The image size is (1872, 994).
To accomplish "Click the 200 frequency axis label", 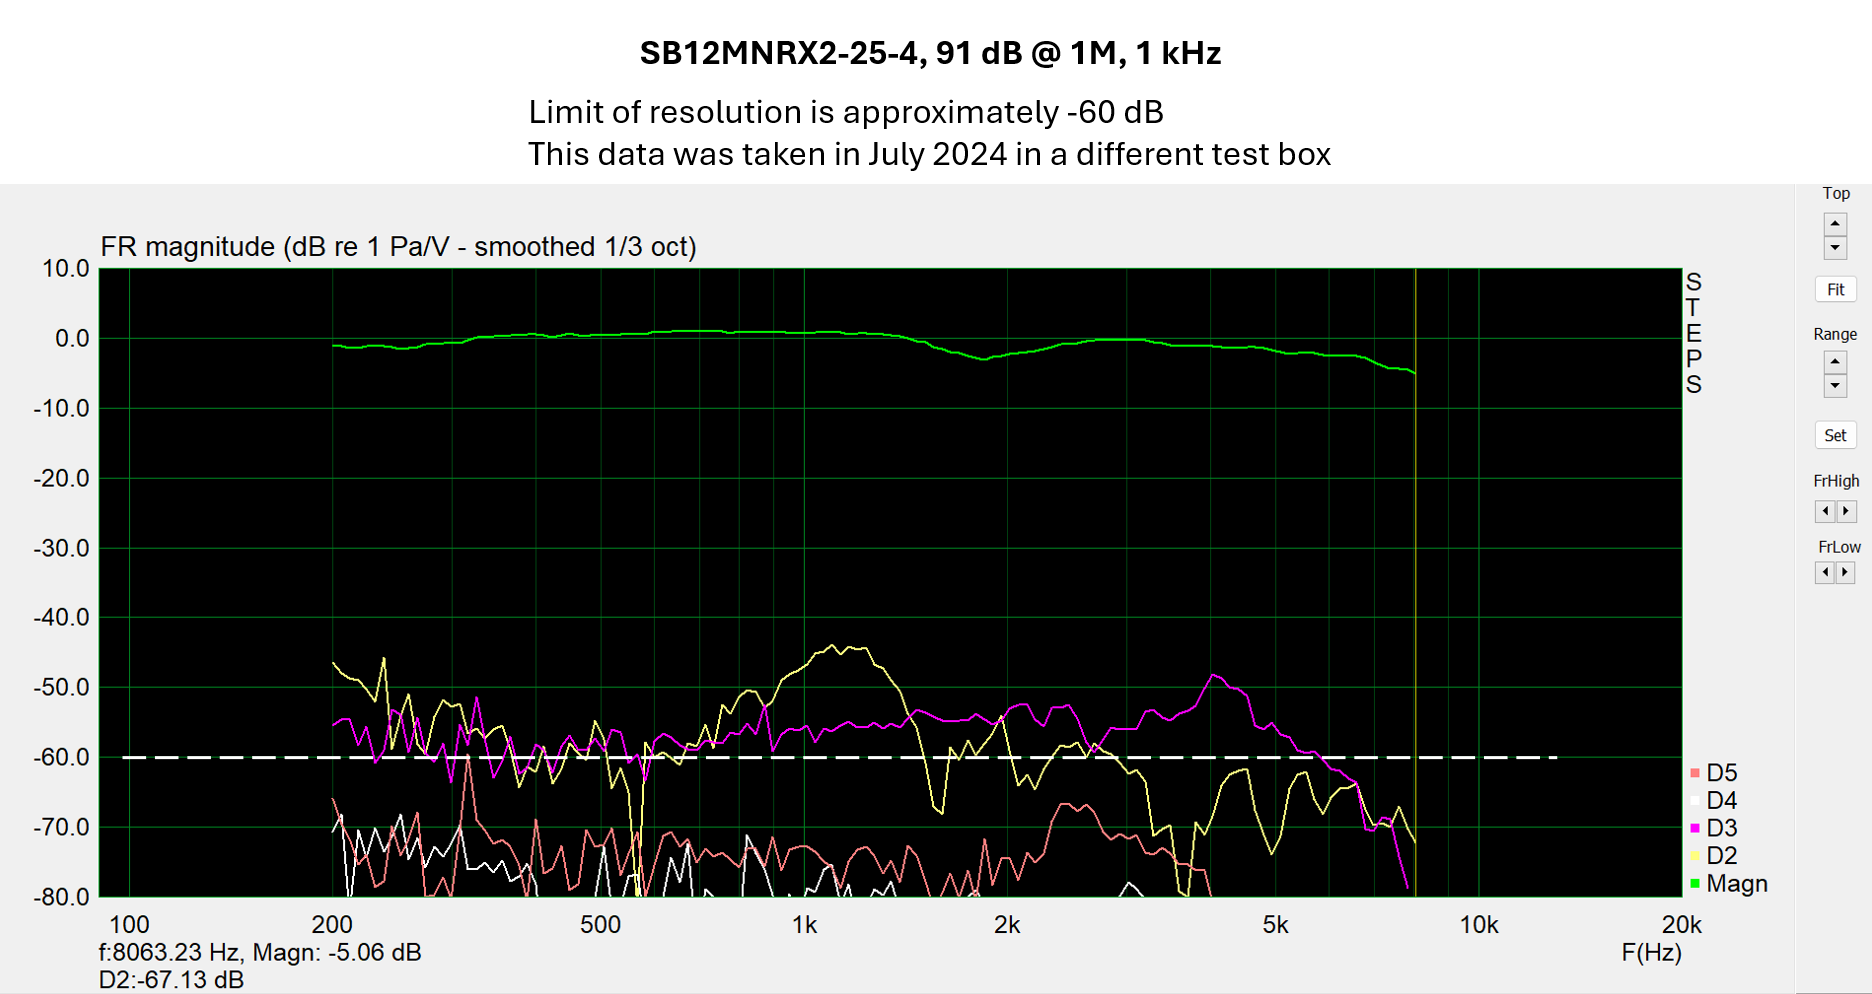I will coord(332,925).
